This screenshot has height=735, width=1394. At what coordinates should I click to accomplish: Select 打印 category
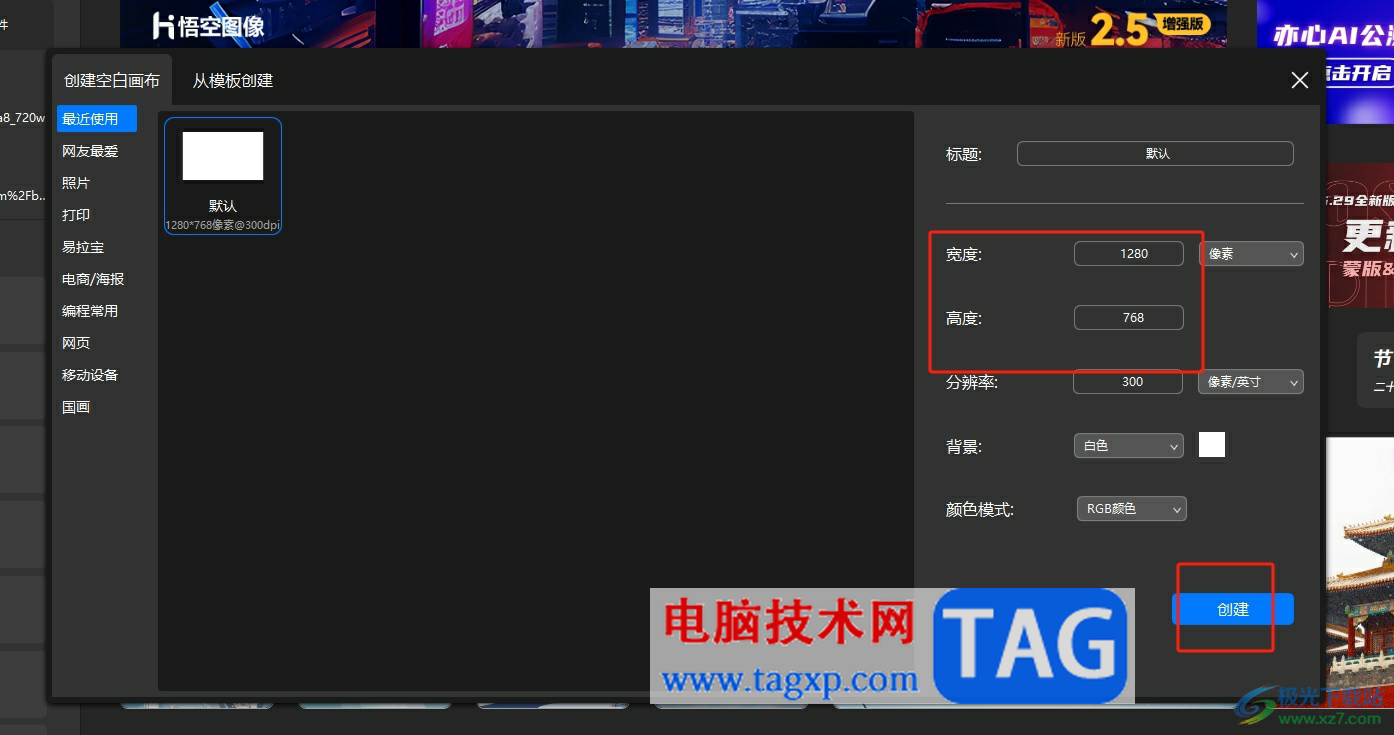[76, 215]
